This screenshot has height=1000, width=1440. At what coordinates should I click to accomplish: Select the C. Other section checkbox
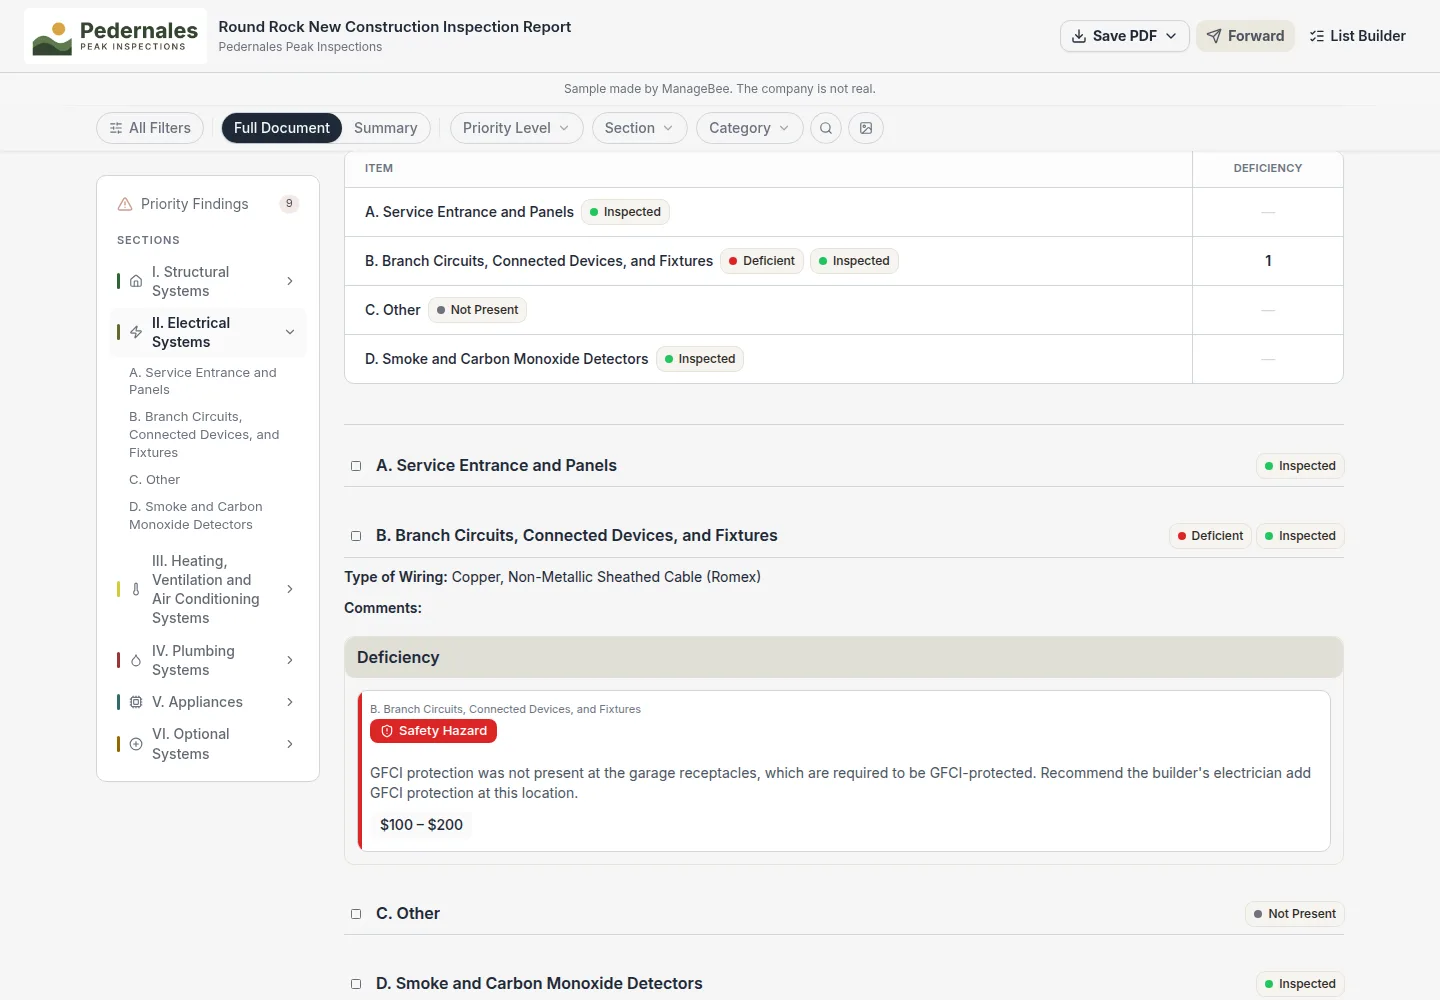click(356, 914)
